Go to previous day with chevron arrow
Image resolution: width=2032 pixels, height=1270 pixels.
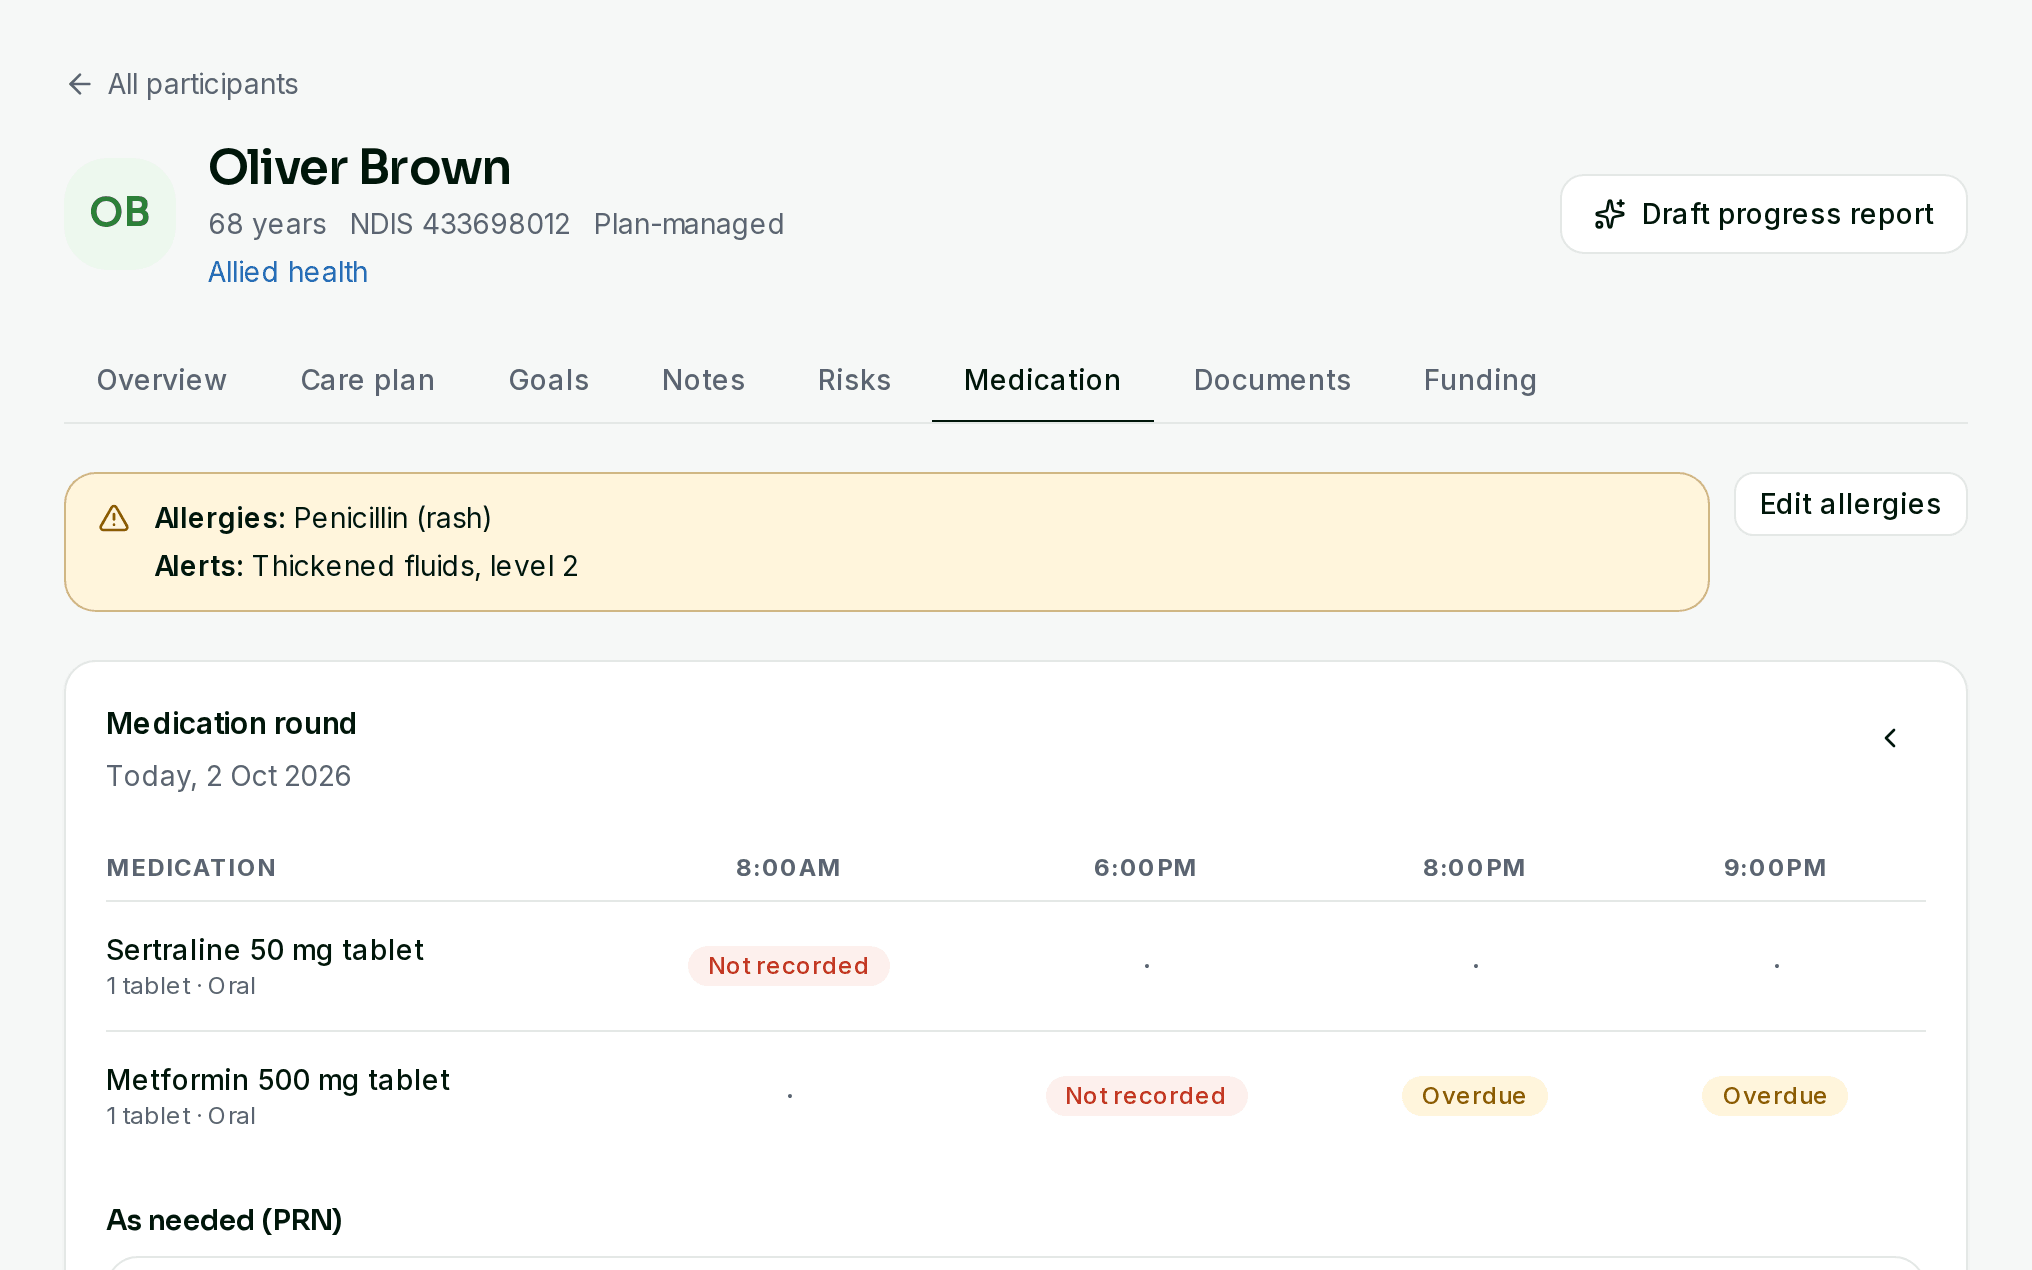pos(1890,738)
